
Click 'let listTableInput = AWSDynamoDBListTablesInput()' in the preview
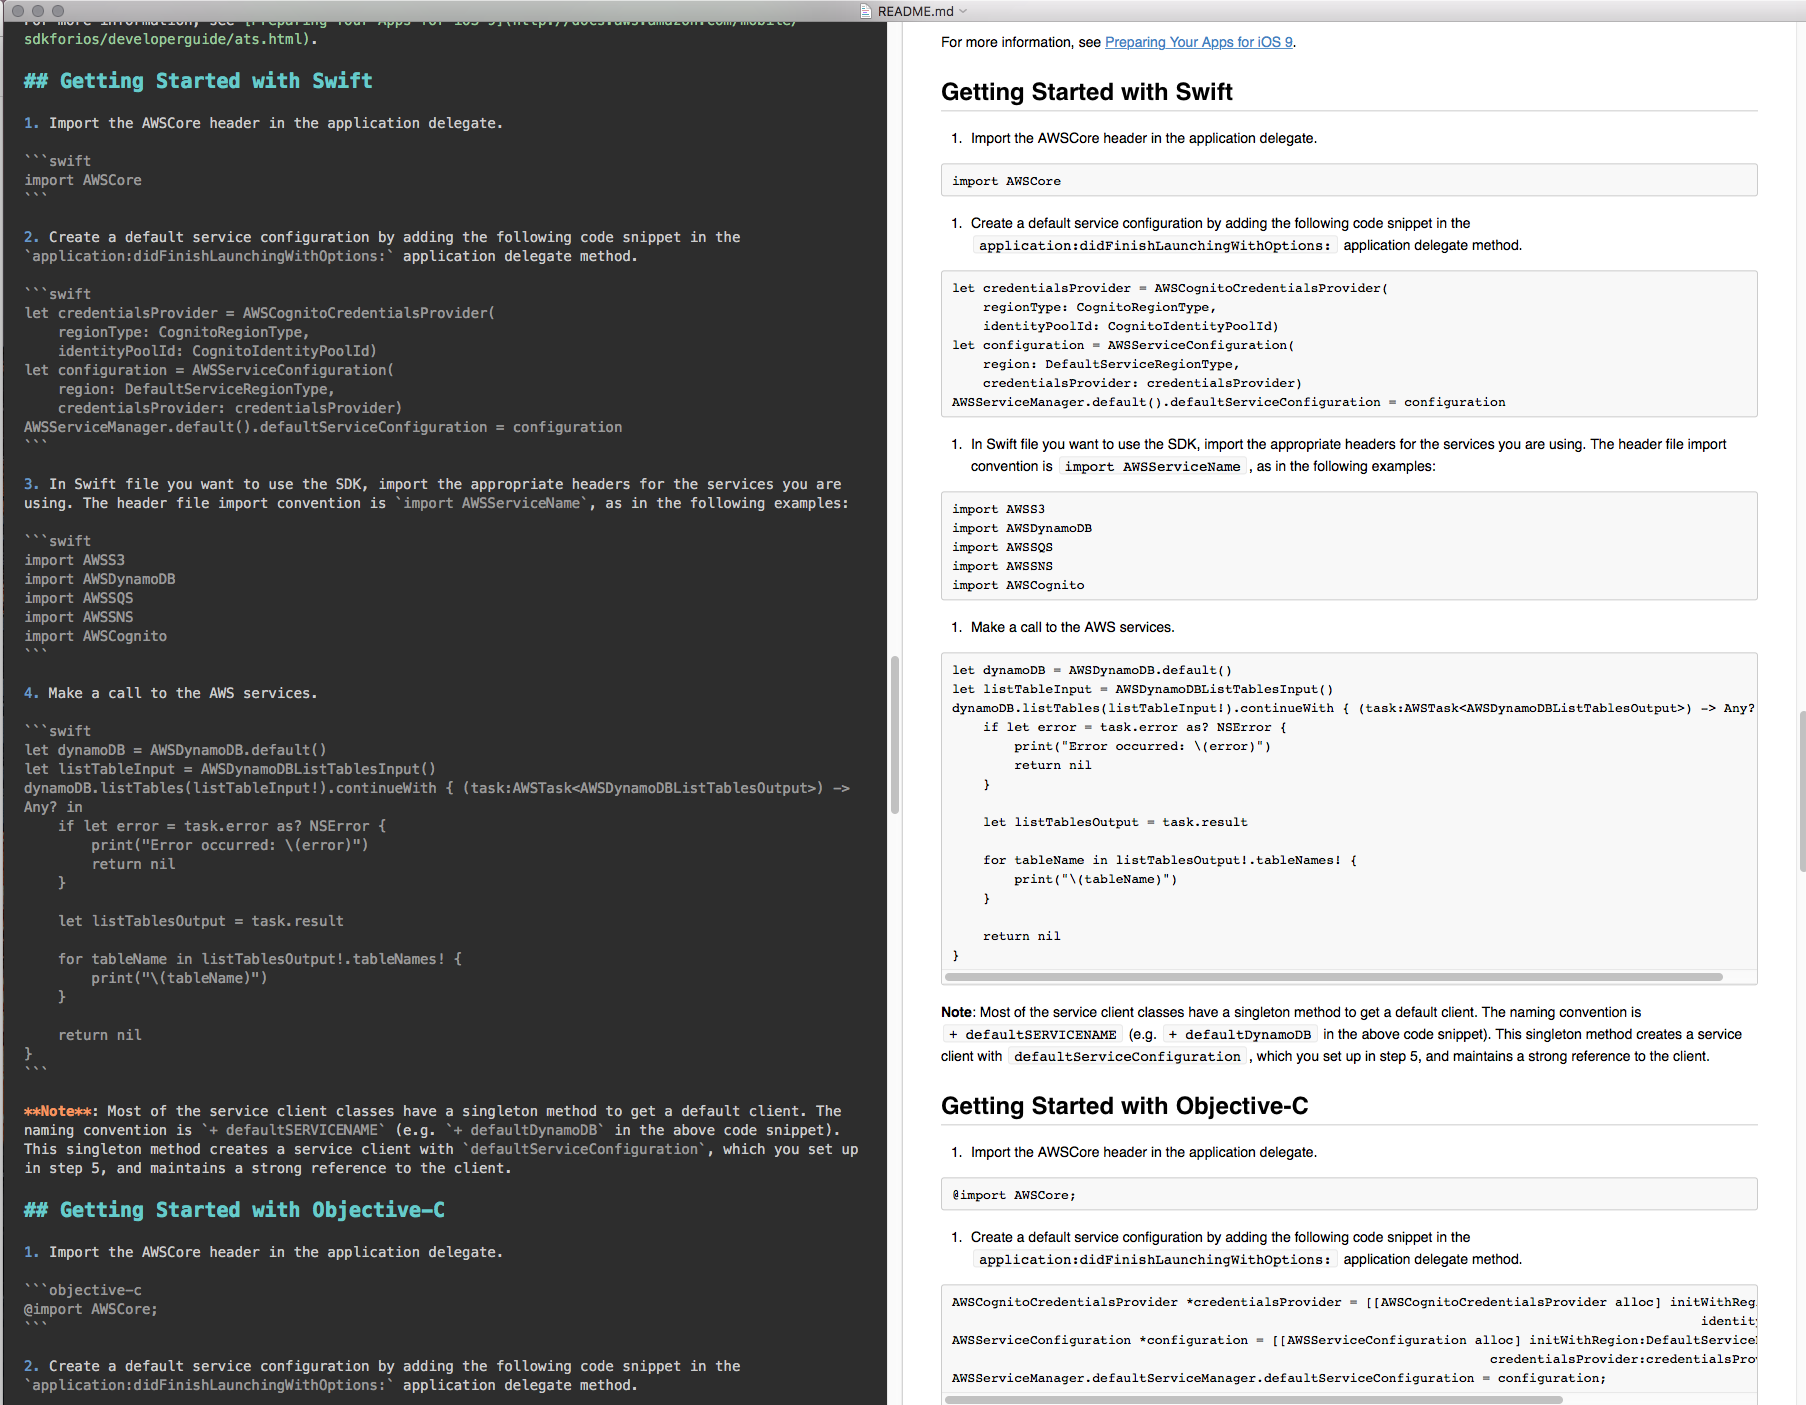click(x=1142, y=689)
